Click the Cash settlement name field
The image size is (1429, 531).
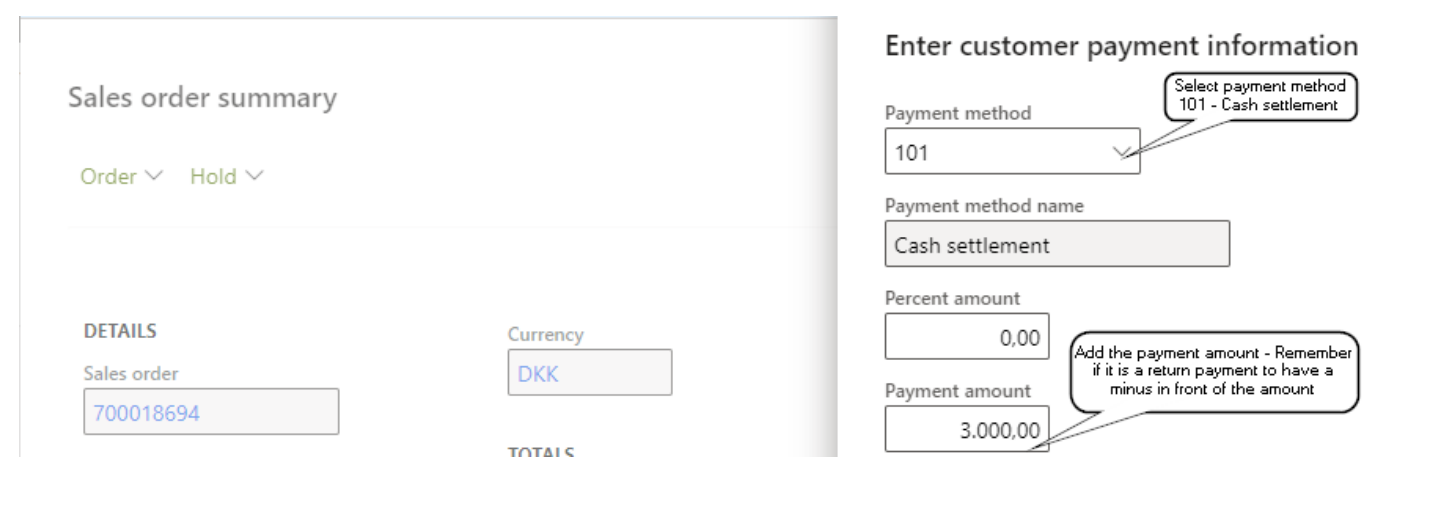1056,245
